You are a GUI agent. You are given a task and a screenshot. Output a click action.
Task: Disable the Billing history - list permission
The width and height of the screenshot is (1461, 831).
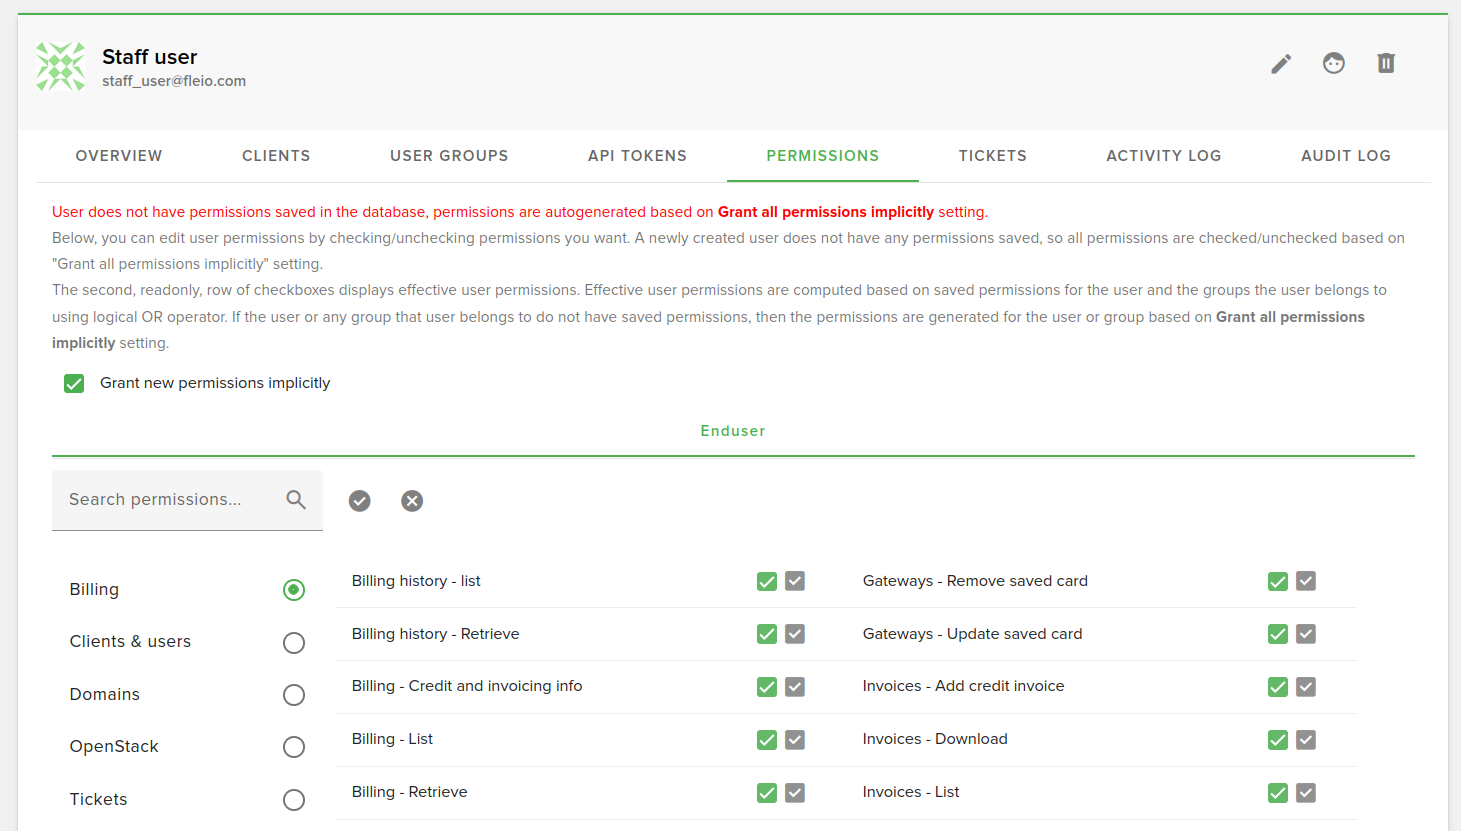point(766,581)
